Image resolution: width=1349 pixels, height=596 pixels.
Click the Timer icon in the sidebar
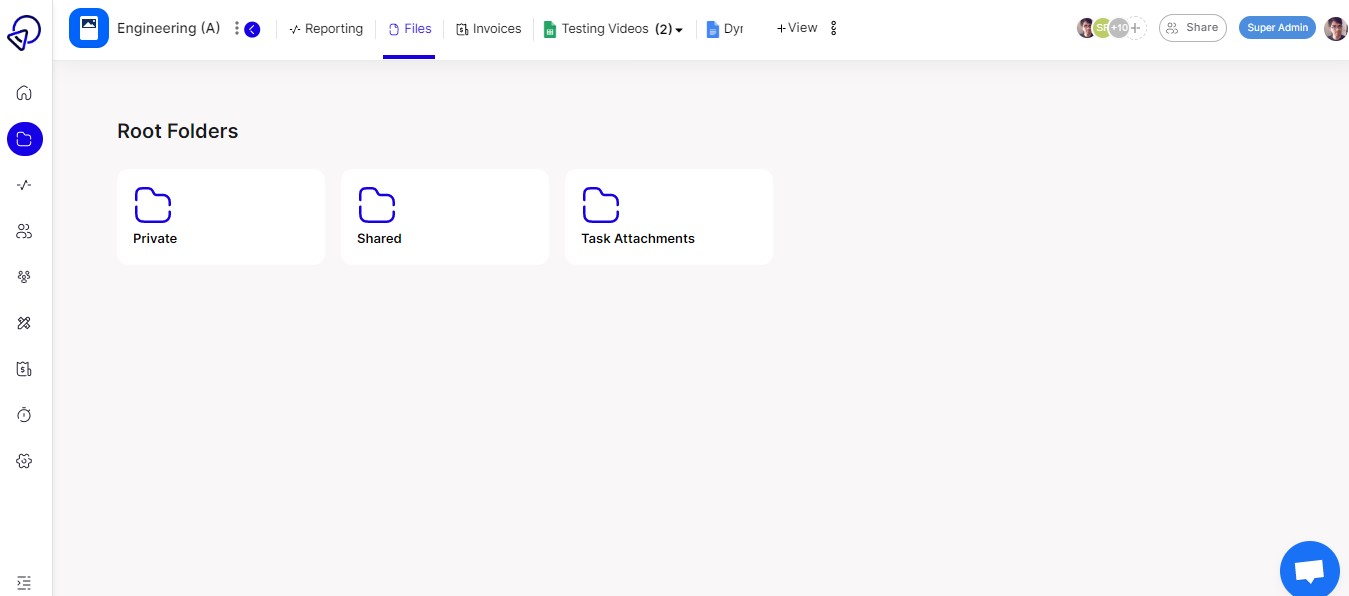tap(24, 415)
